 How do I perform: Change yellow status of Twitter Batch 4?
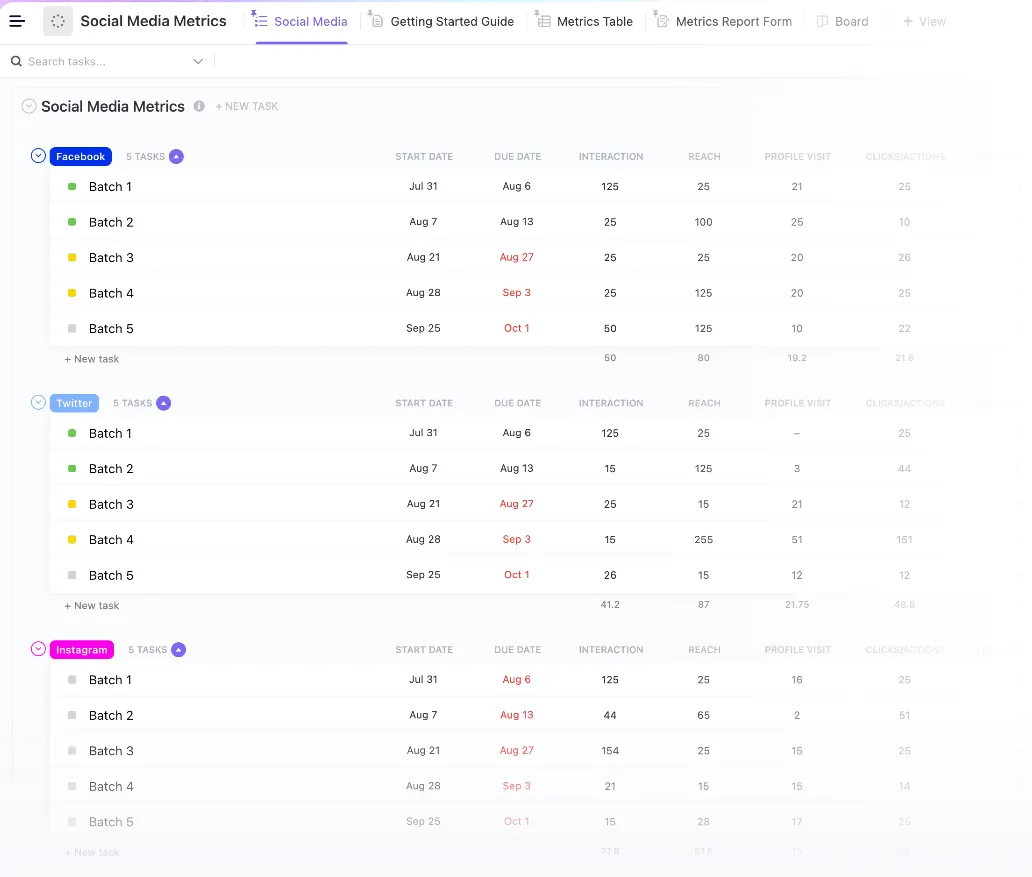pos(72,540)
